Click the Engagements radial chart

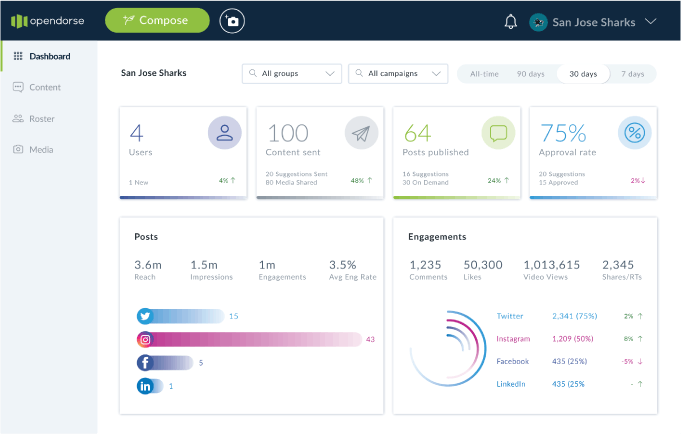point(448,348)
